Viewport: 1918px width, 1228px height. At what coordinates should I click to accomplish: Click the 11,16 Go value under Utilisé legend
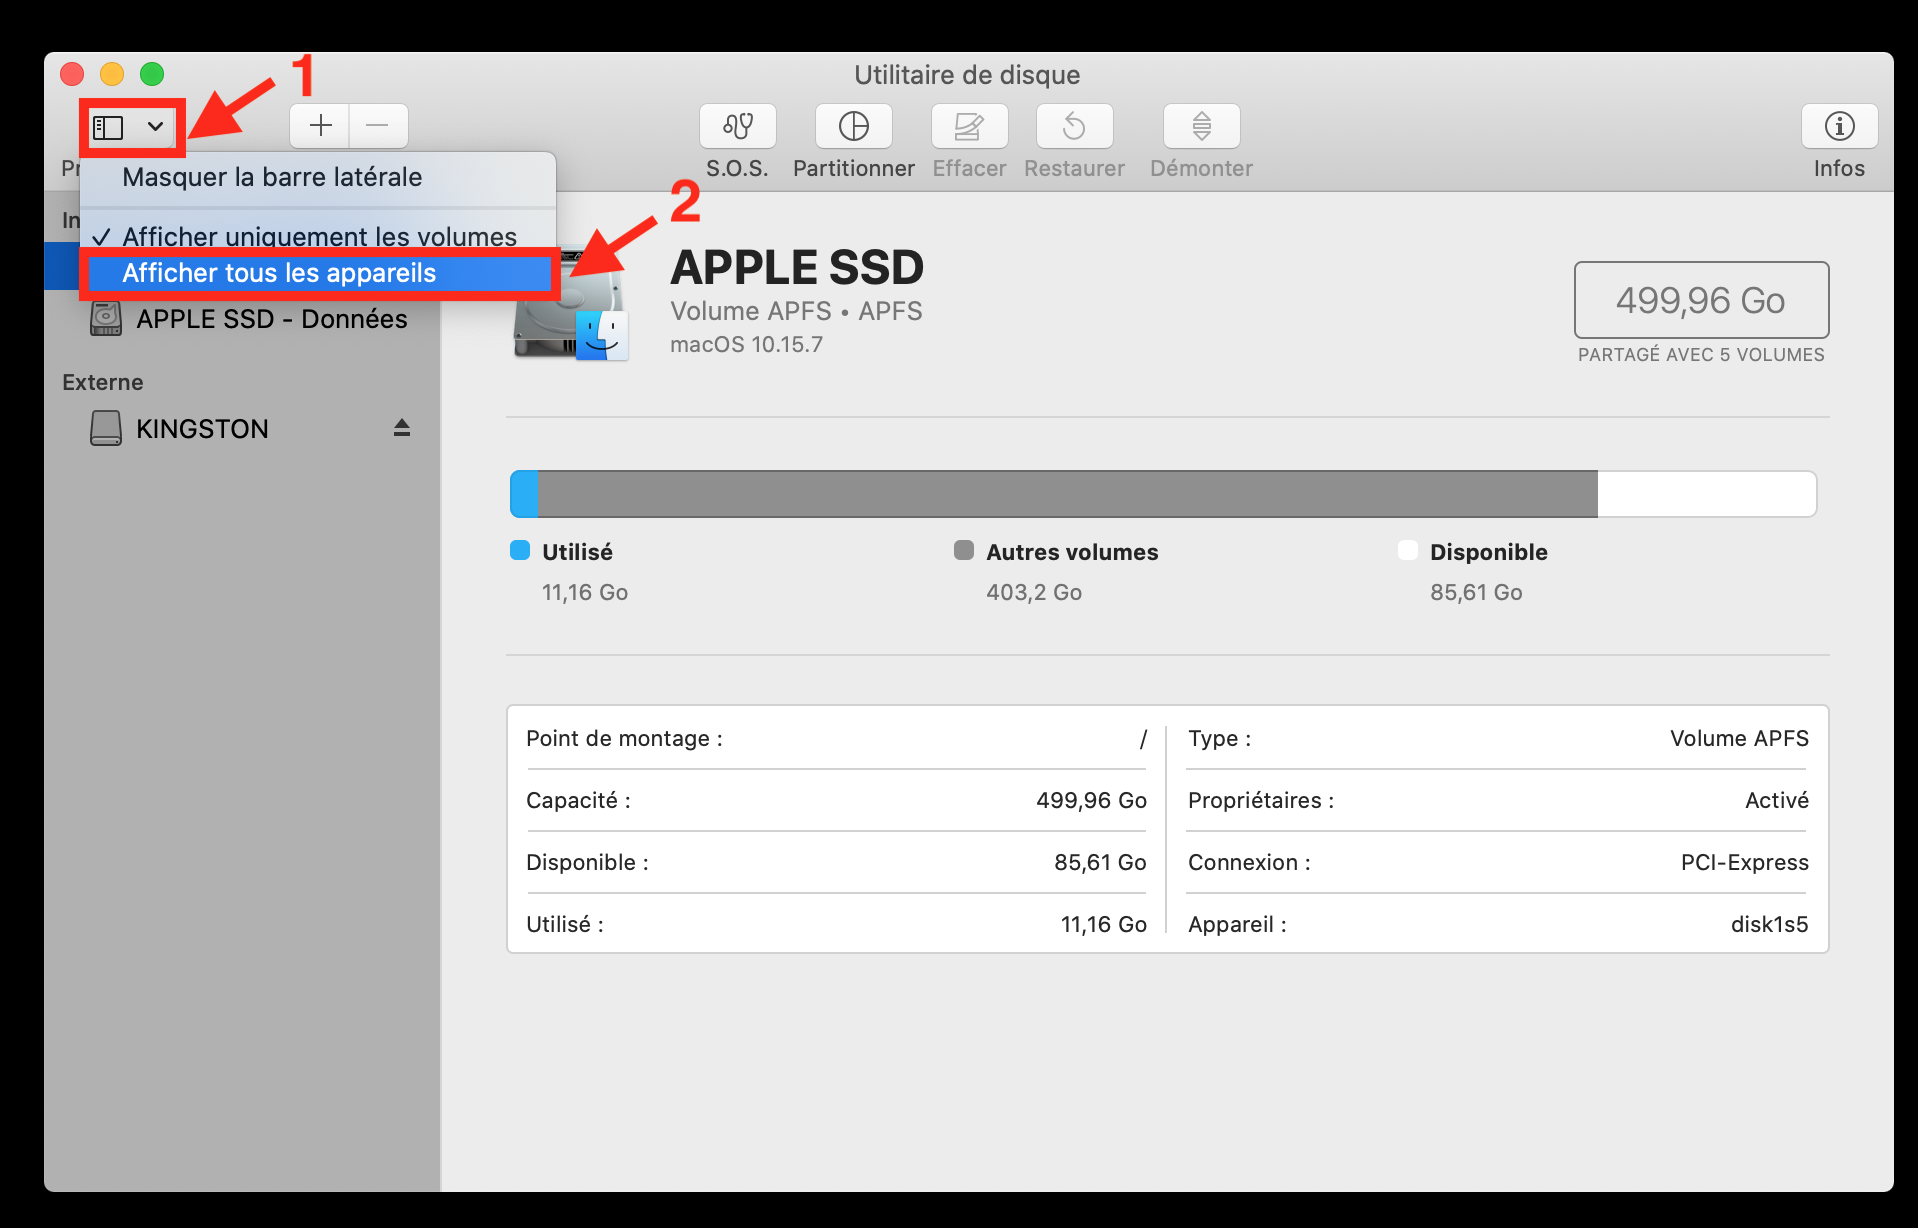[x=585, y=592]
